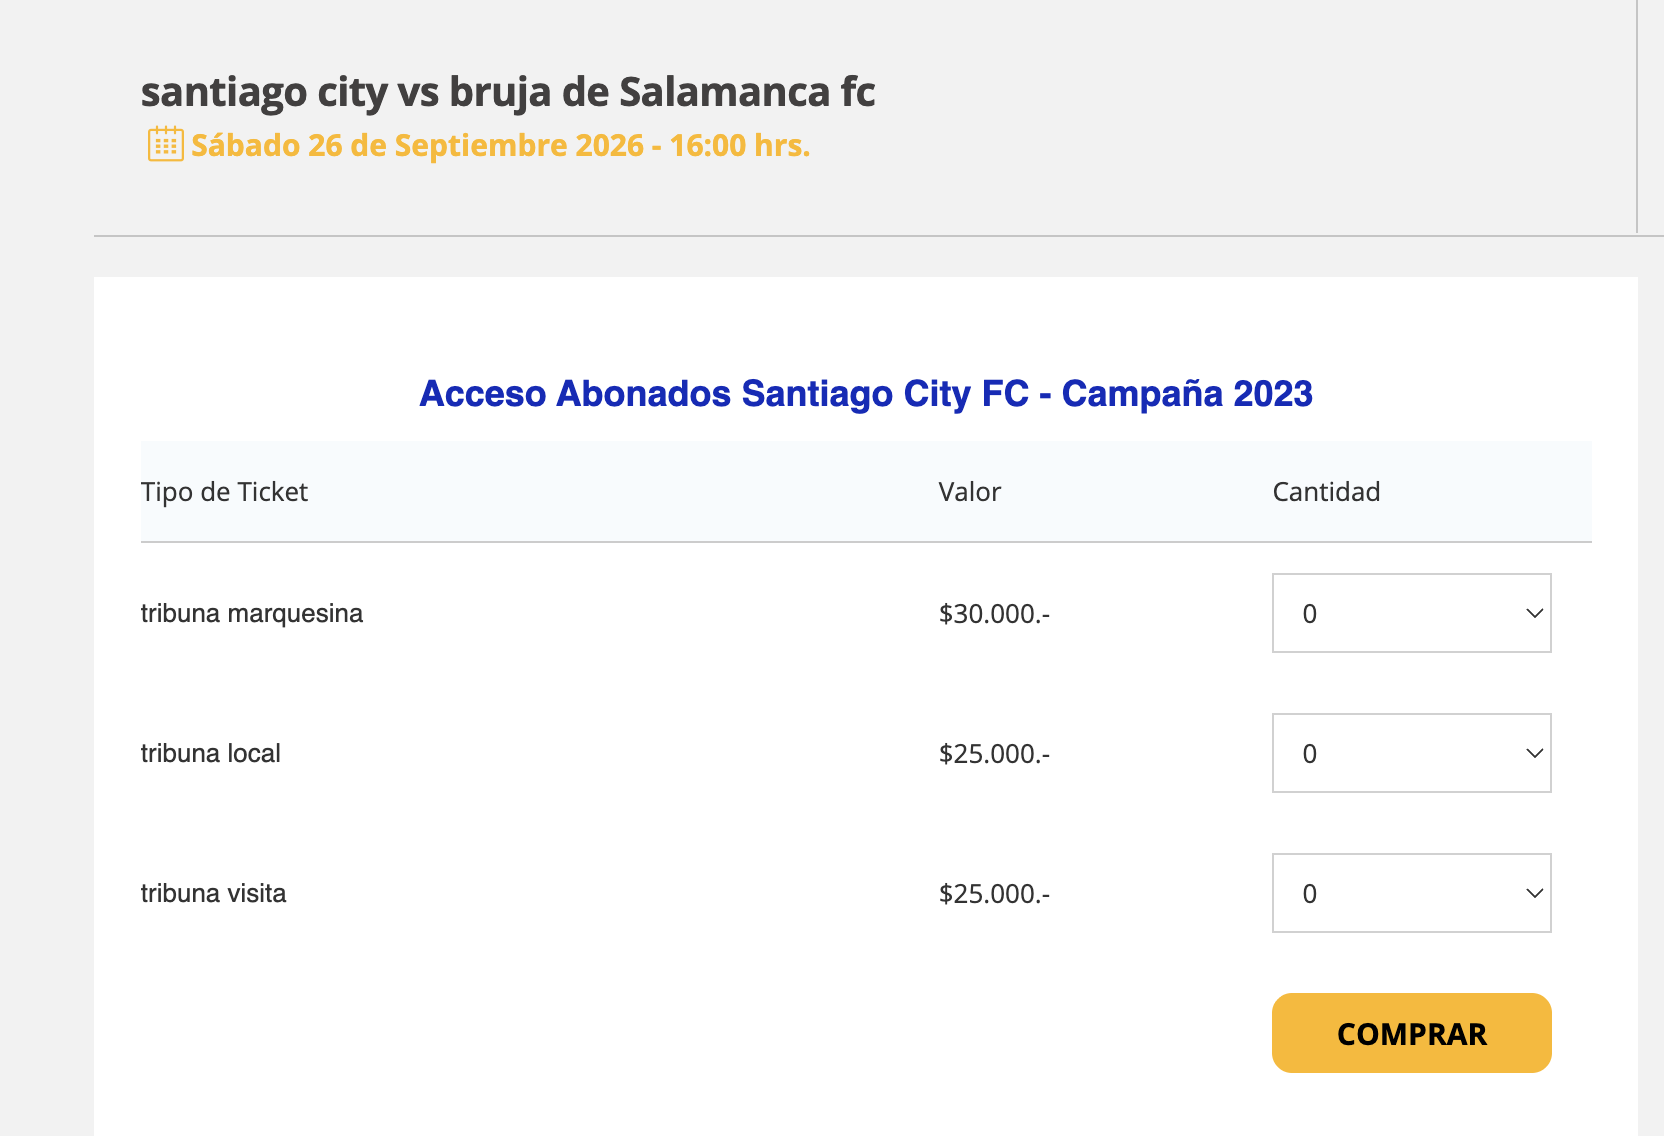
Task: Select the tribuna local ticket row label
Action: [x=210, y=753]
